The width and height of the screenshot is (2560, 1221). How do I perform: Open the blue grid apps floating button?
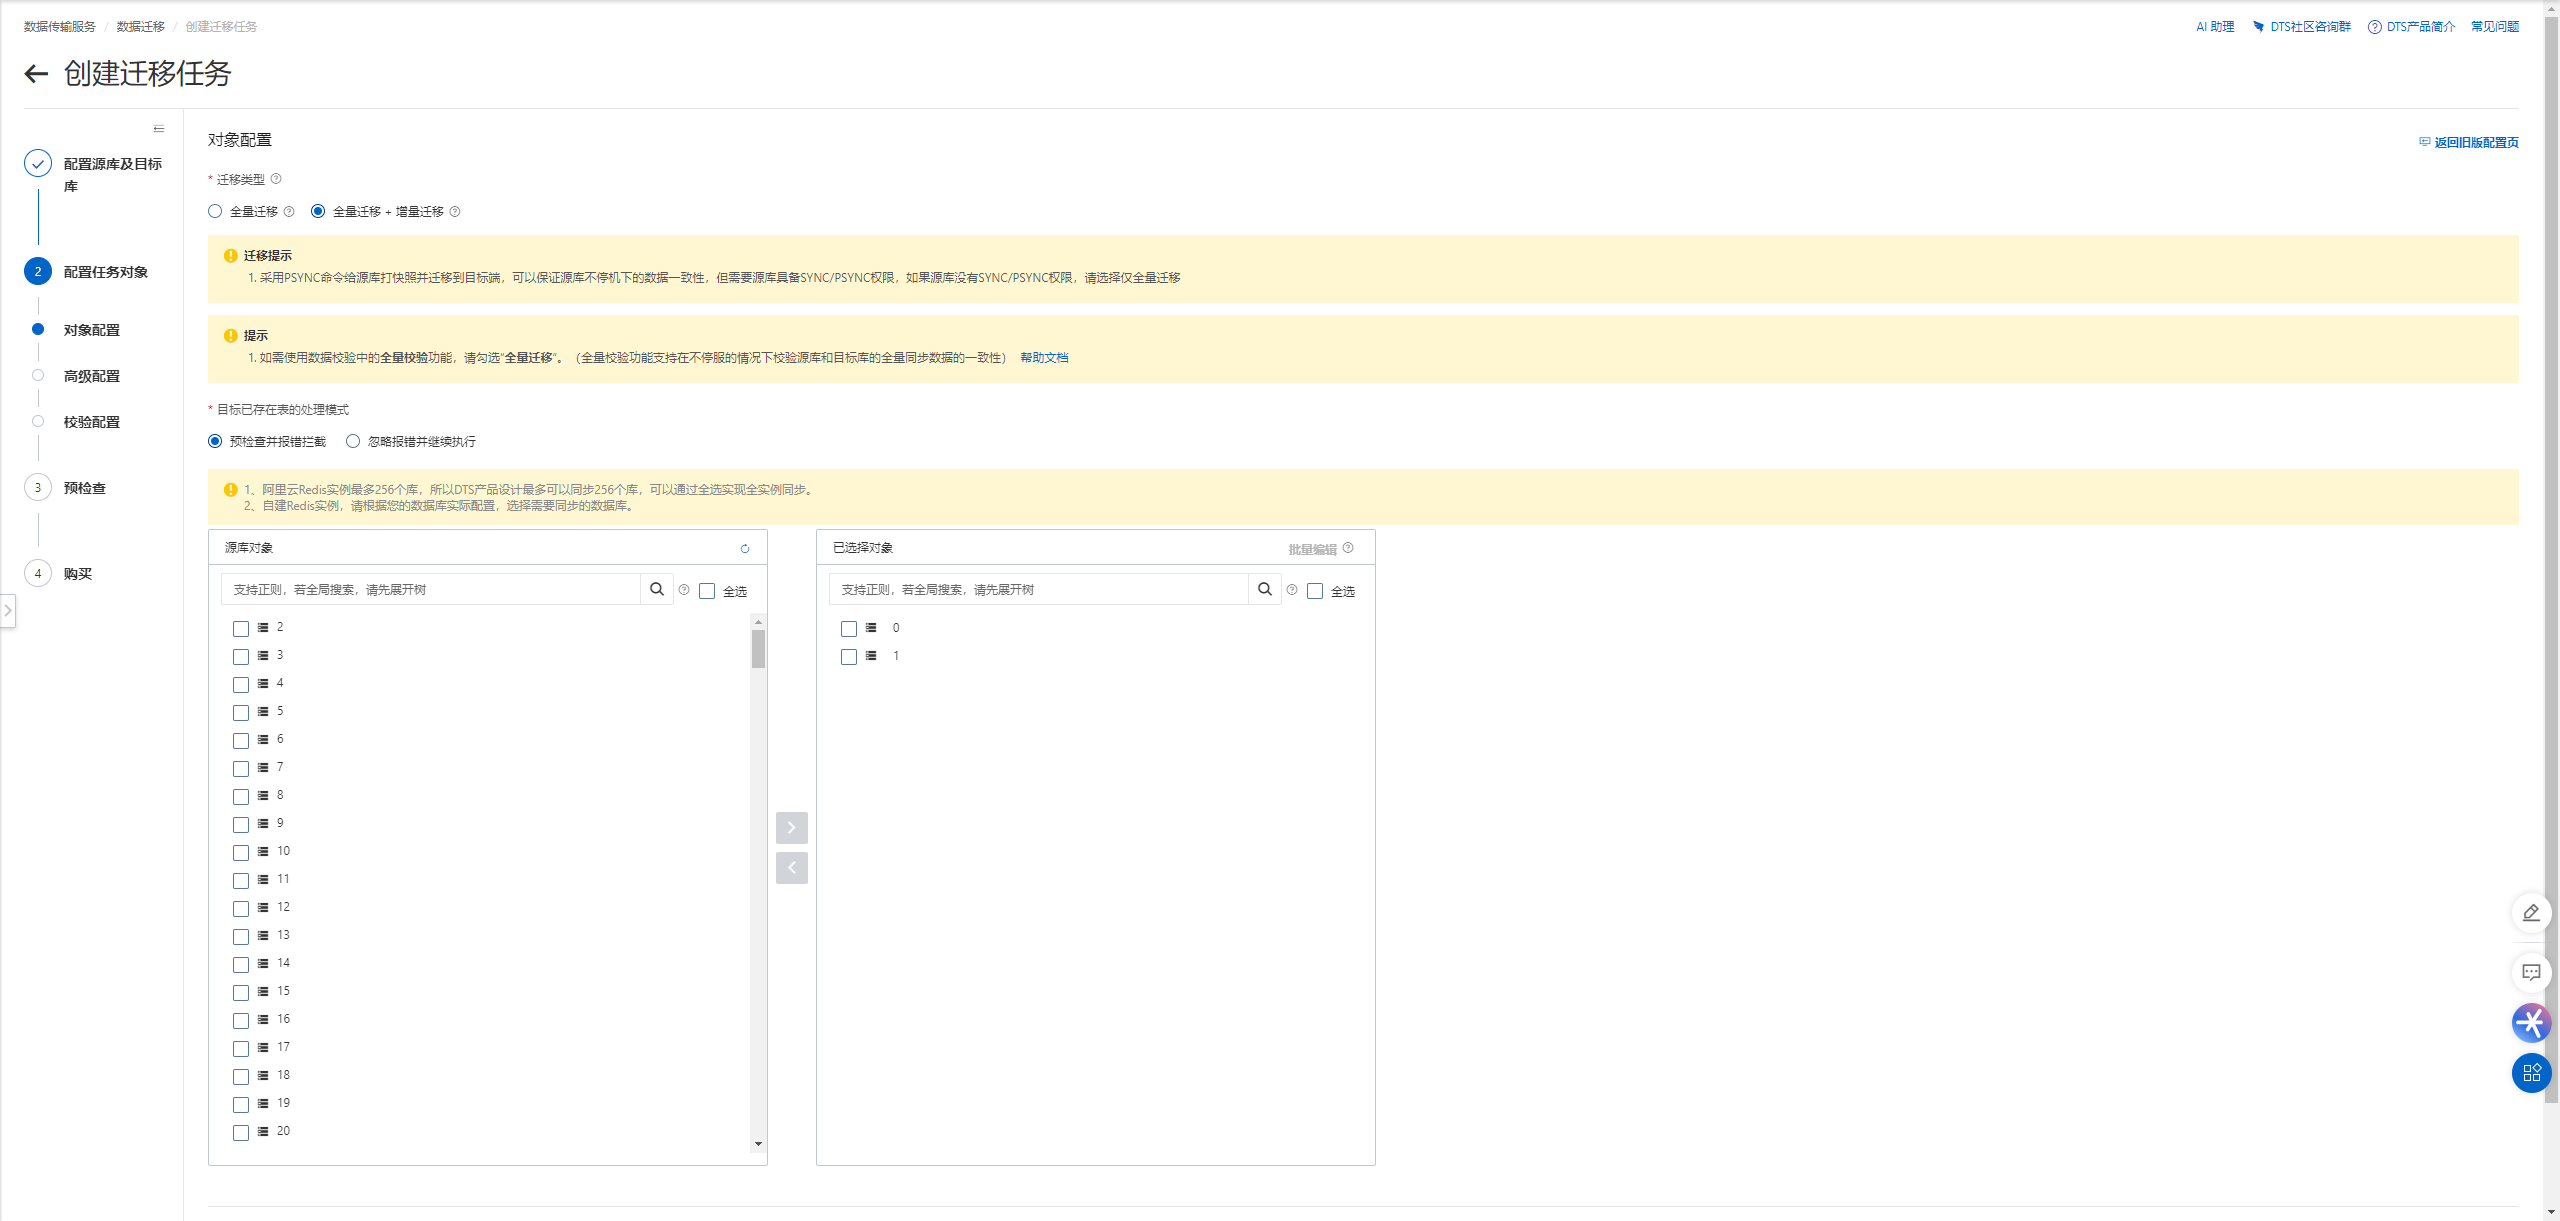pyautogui.click(x=2531, y=1073)
